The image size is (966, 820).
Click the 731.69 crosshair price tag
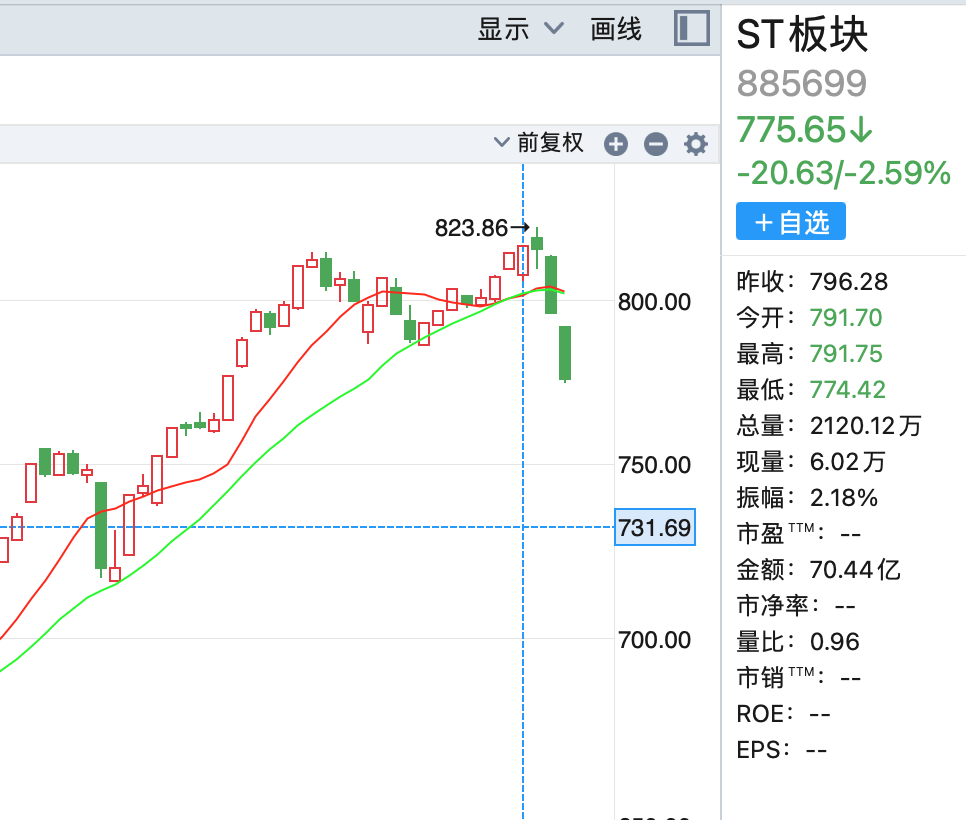(x=655, y=527)
